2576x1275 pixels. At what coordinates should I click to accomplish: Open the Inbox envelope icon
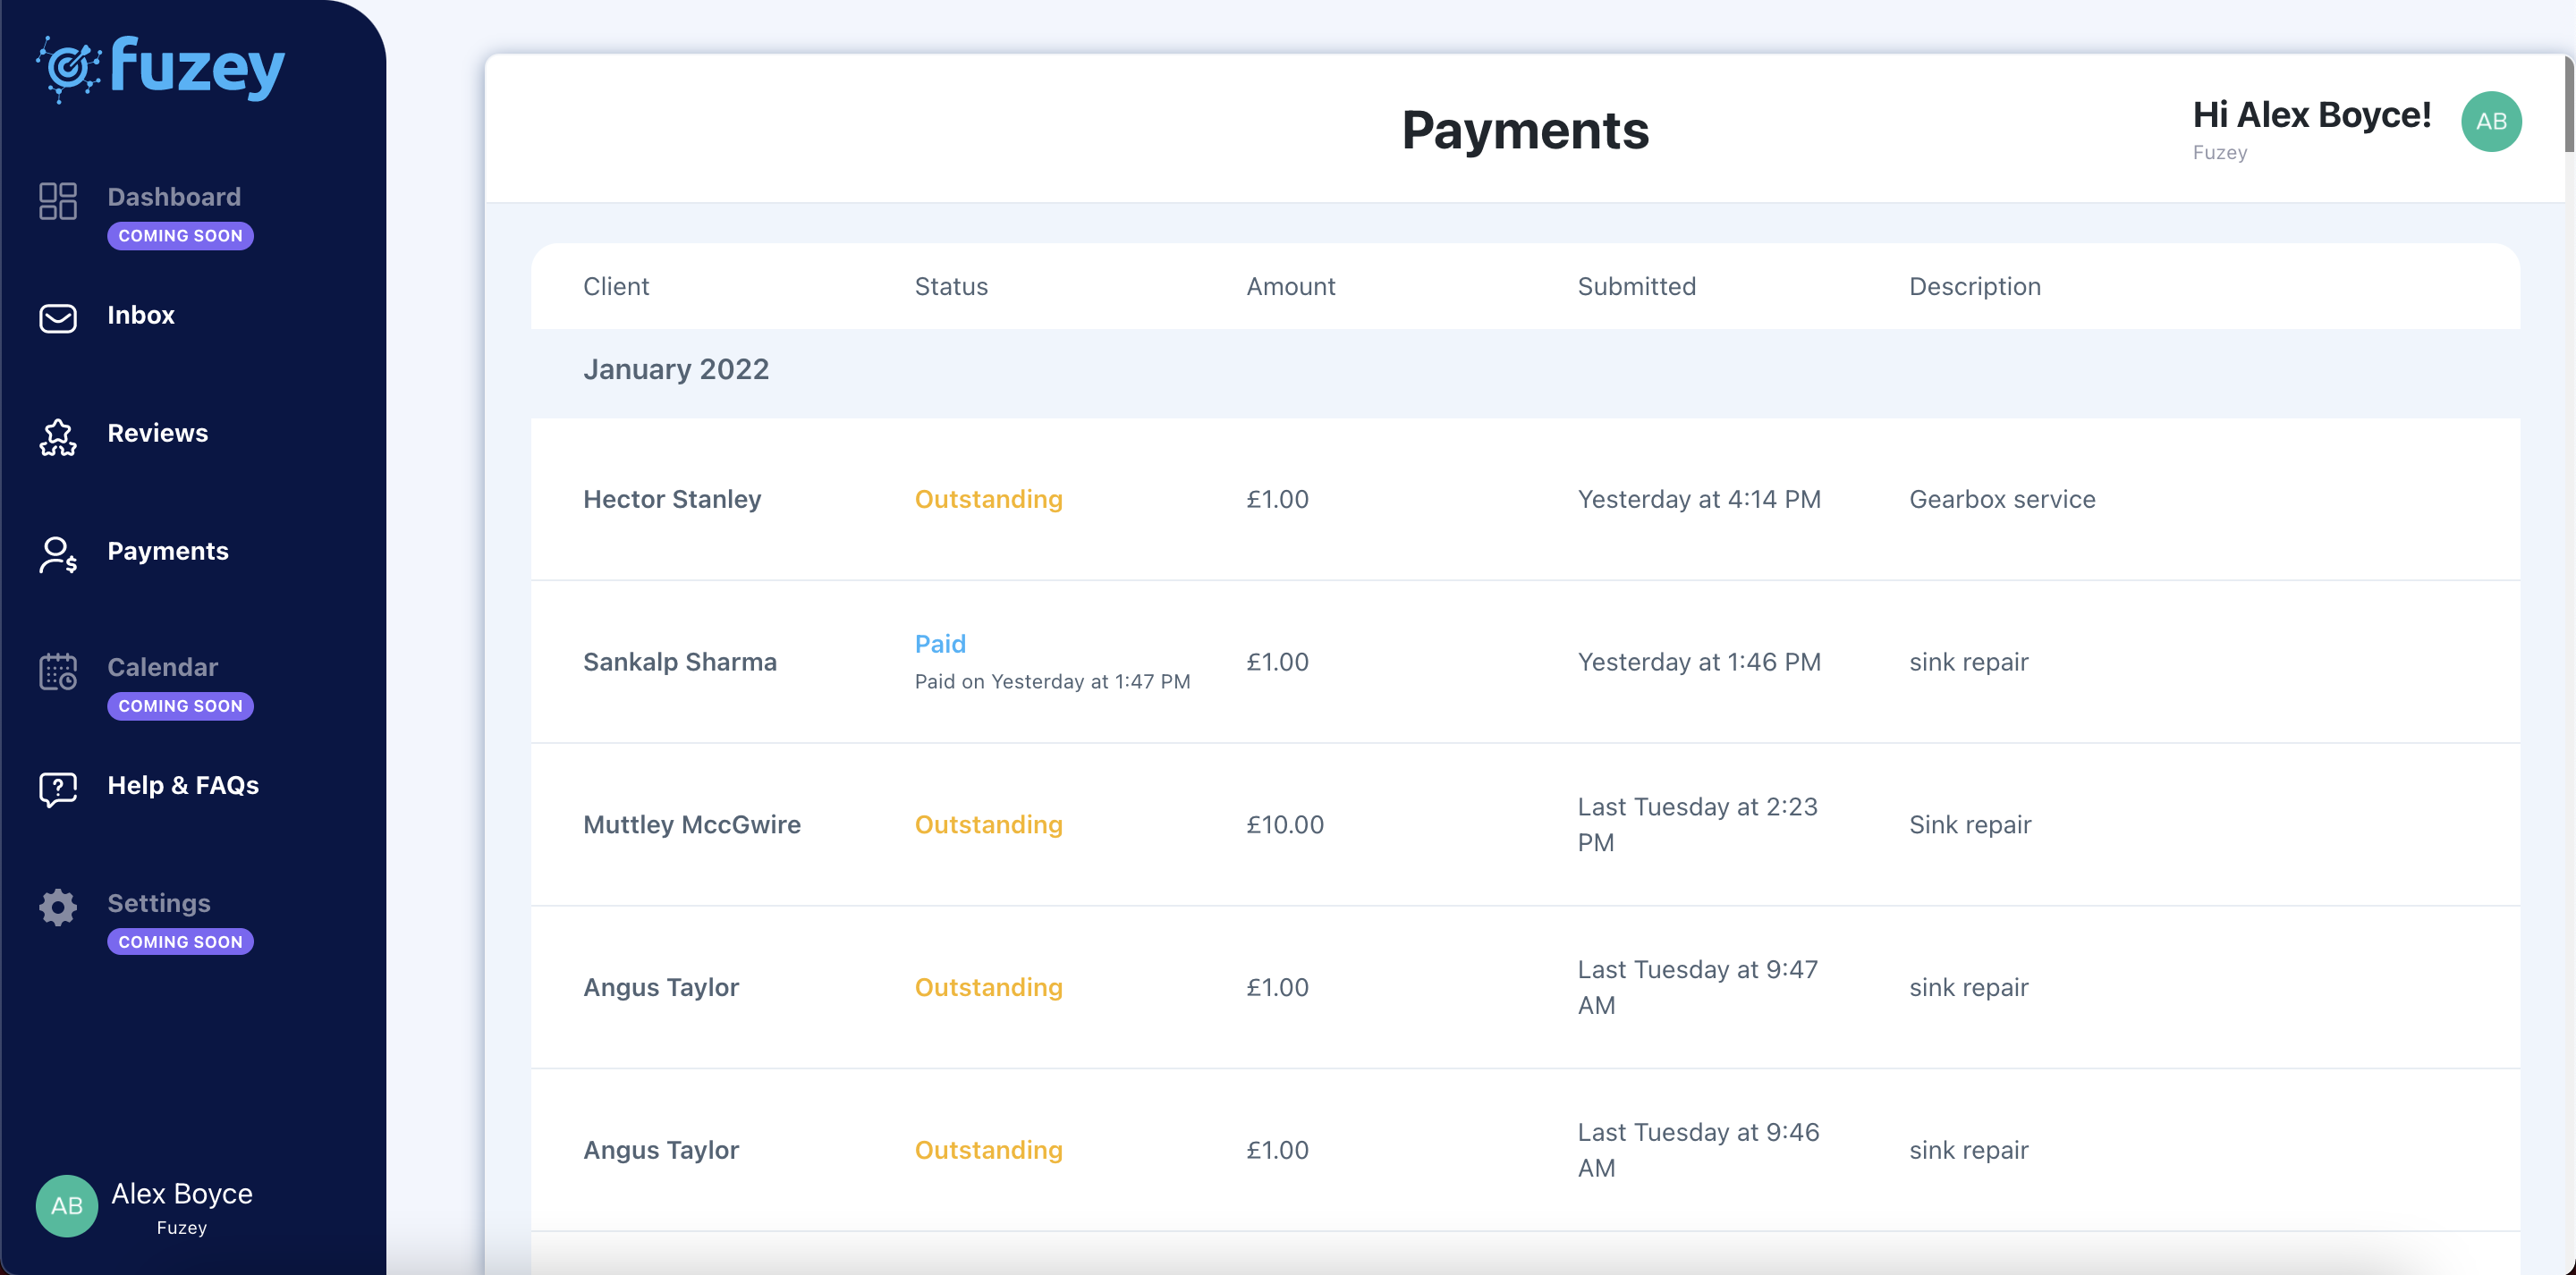[x=57, y=318]
